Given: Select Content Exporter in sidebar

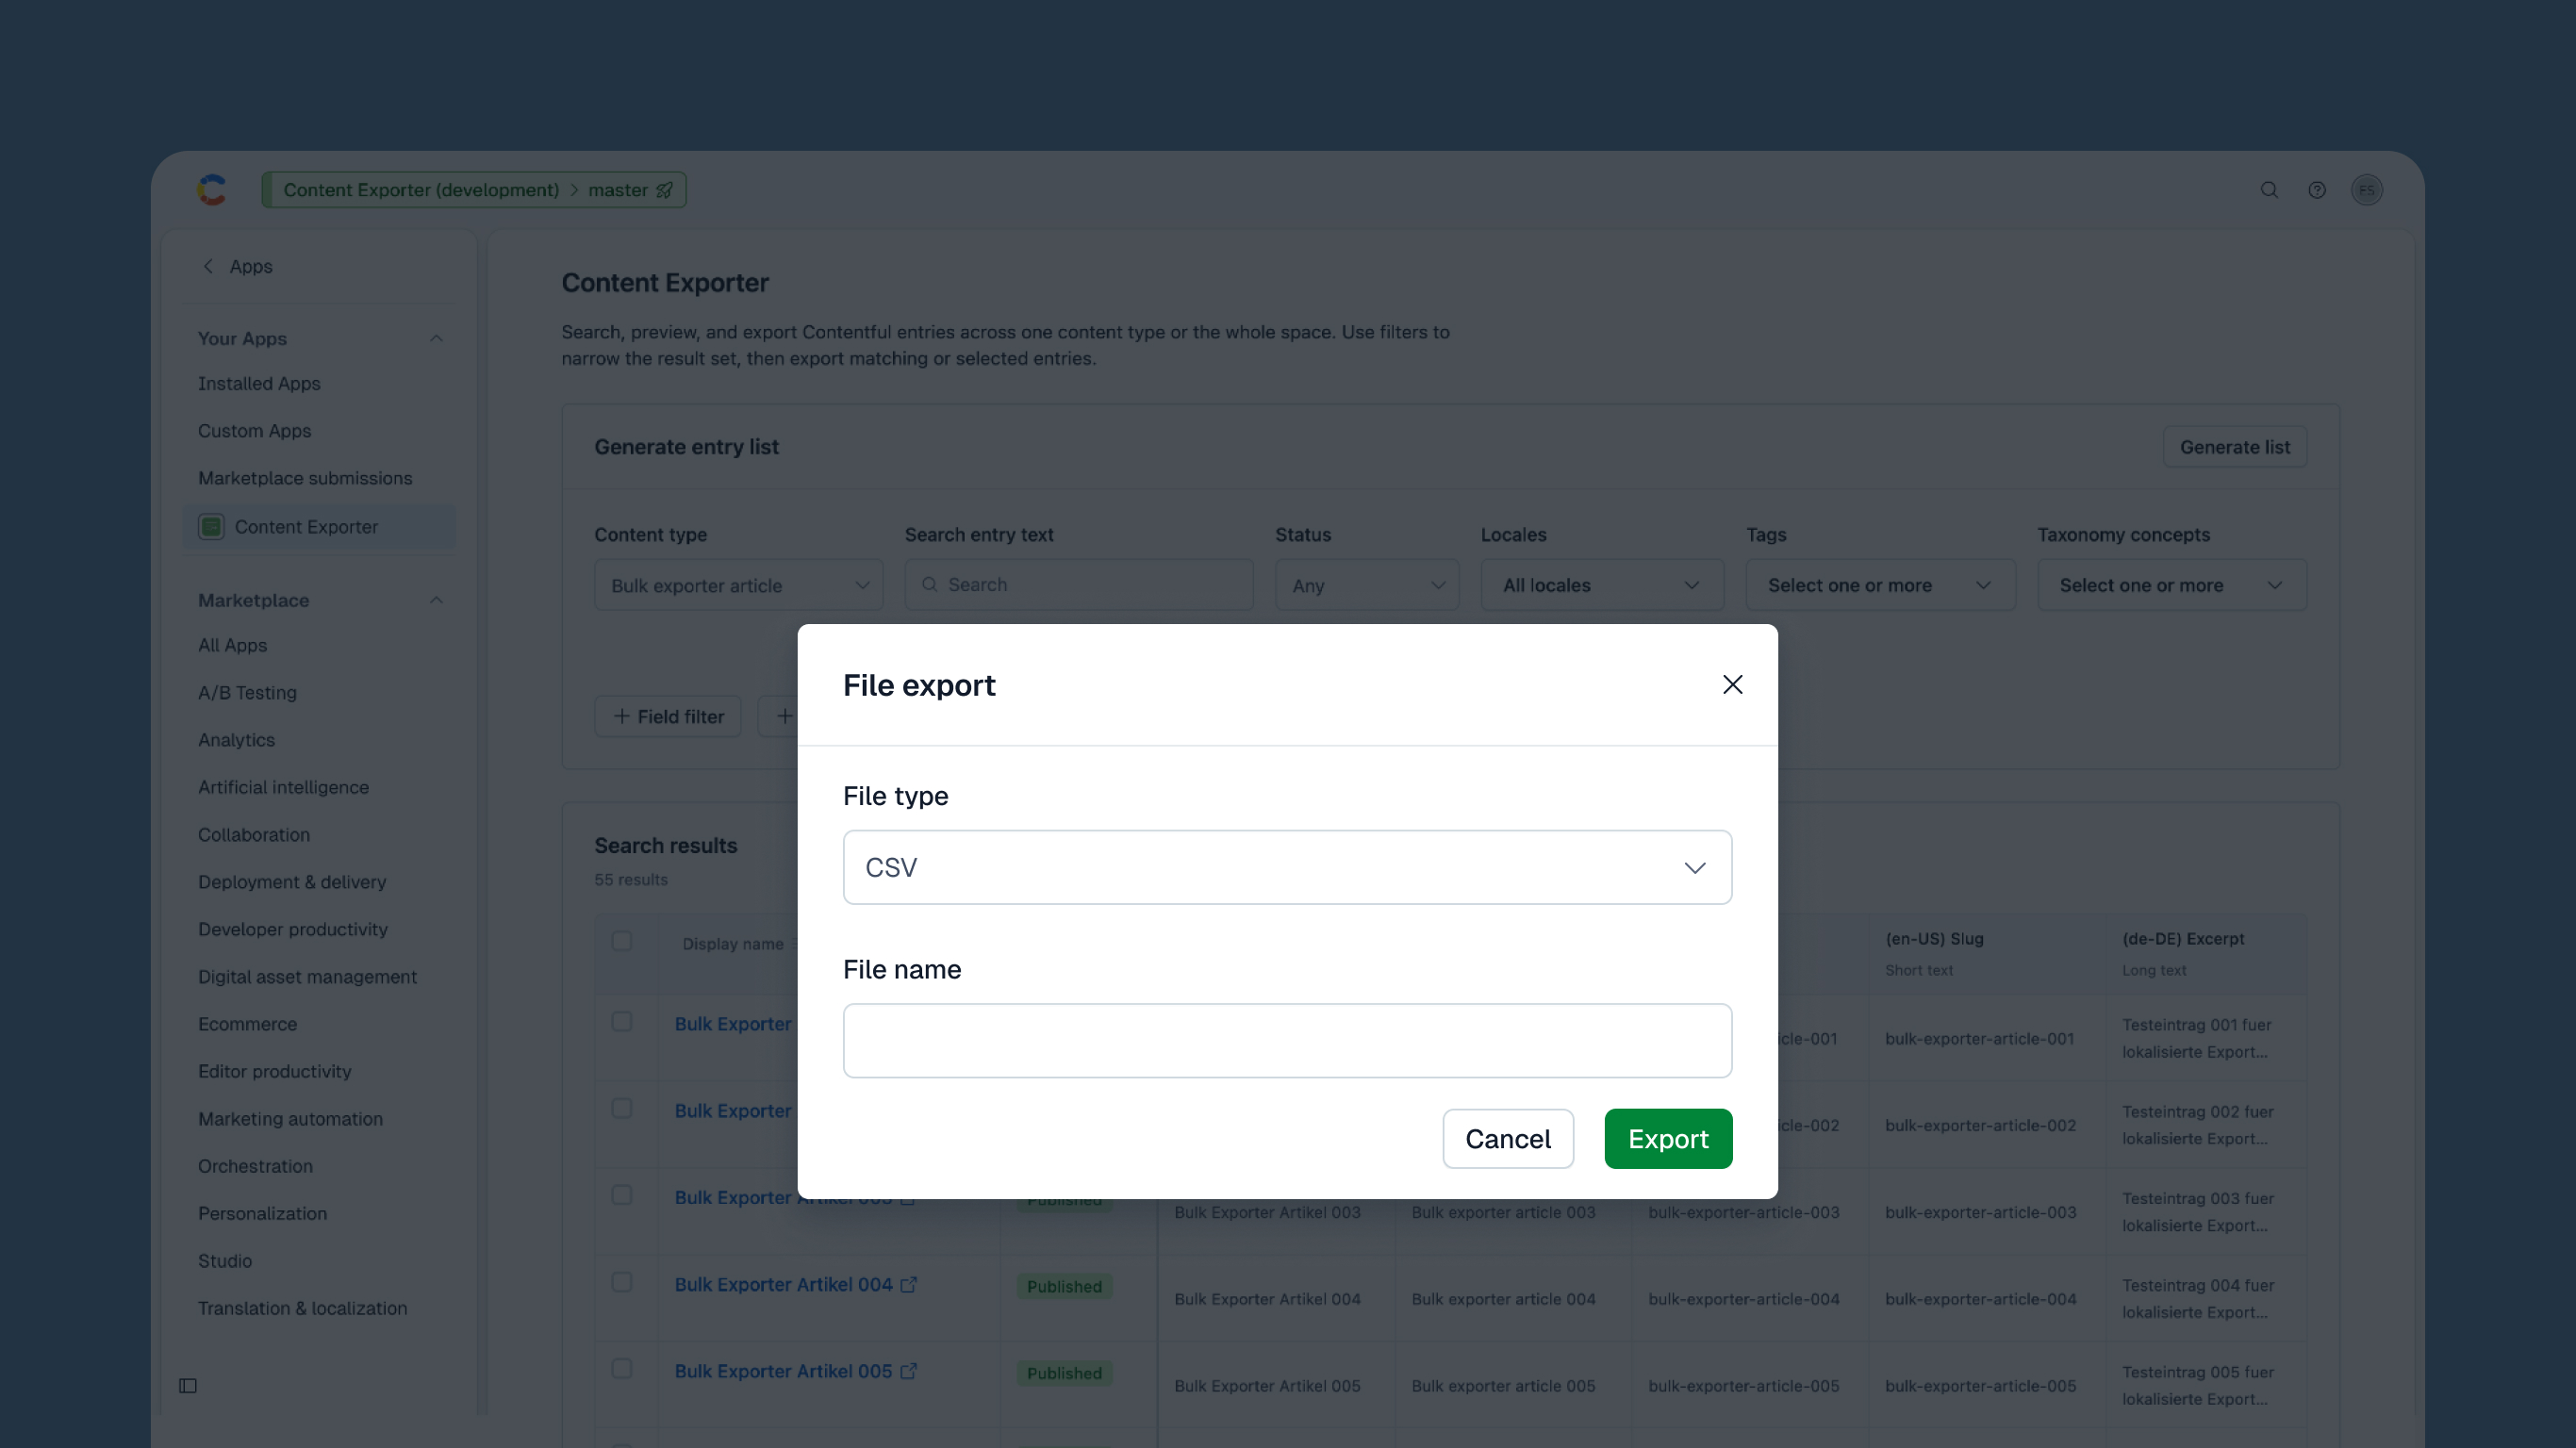Looking at the screenshot, I should coord(319,526).
